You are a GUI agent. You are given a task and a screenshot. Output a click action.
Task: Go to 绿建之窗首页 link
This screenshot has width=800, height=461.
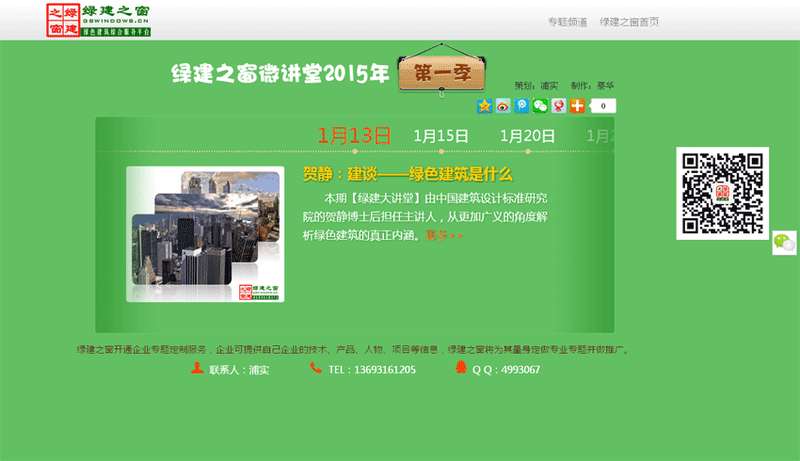click(629, 22)
